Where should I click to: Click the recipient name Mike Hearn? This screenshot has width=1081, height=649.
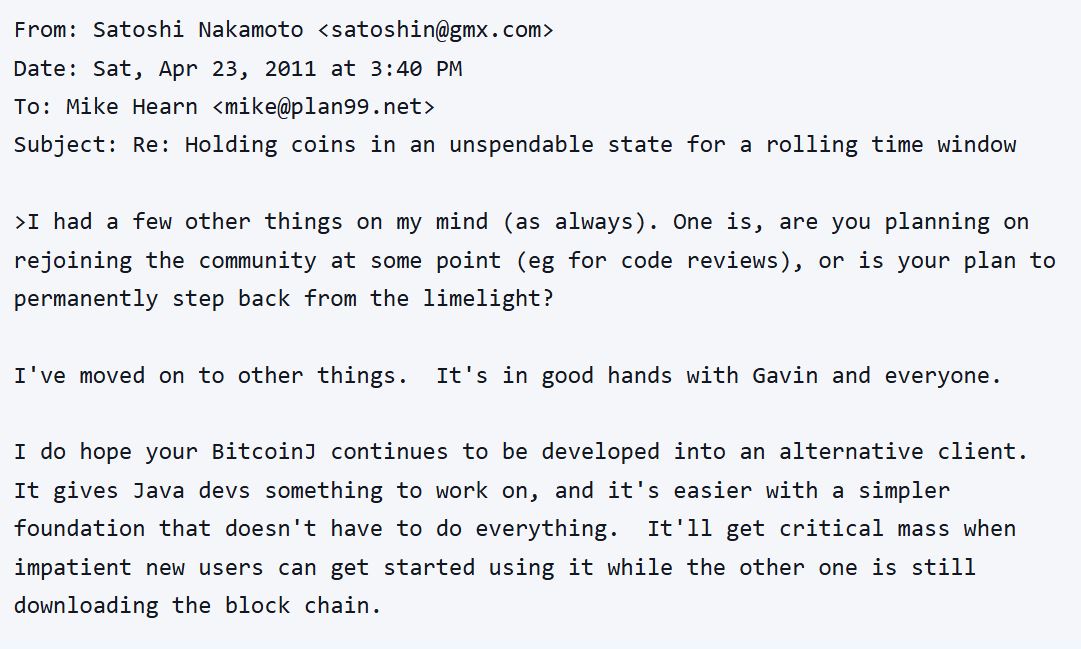click(x=131, y=106)
